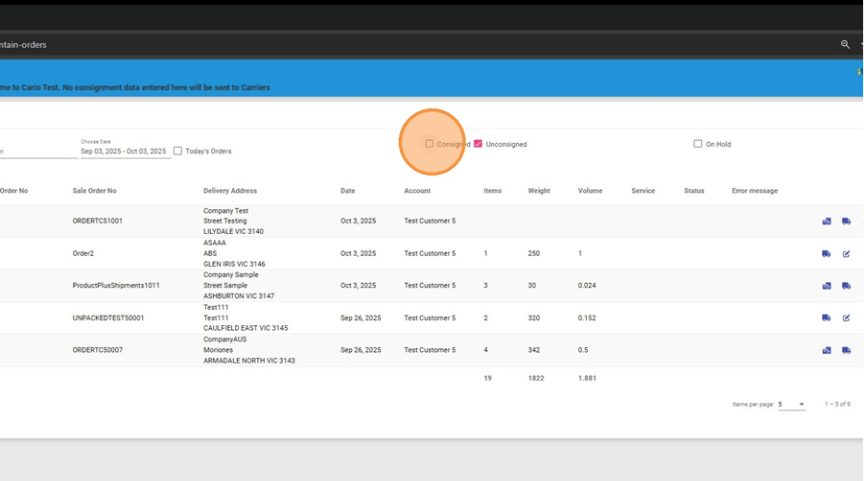Tick the On Hold checkbox
This screenshot has height=481, width=864.
click(x=698, y=144)
